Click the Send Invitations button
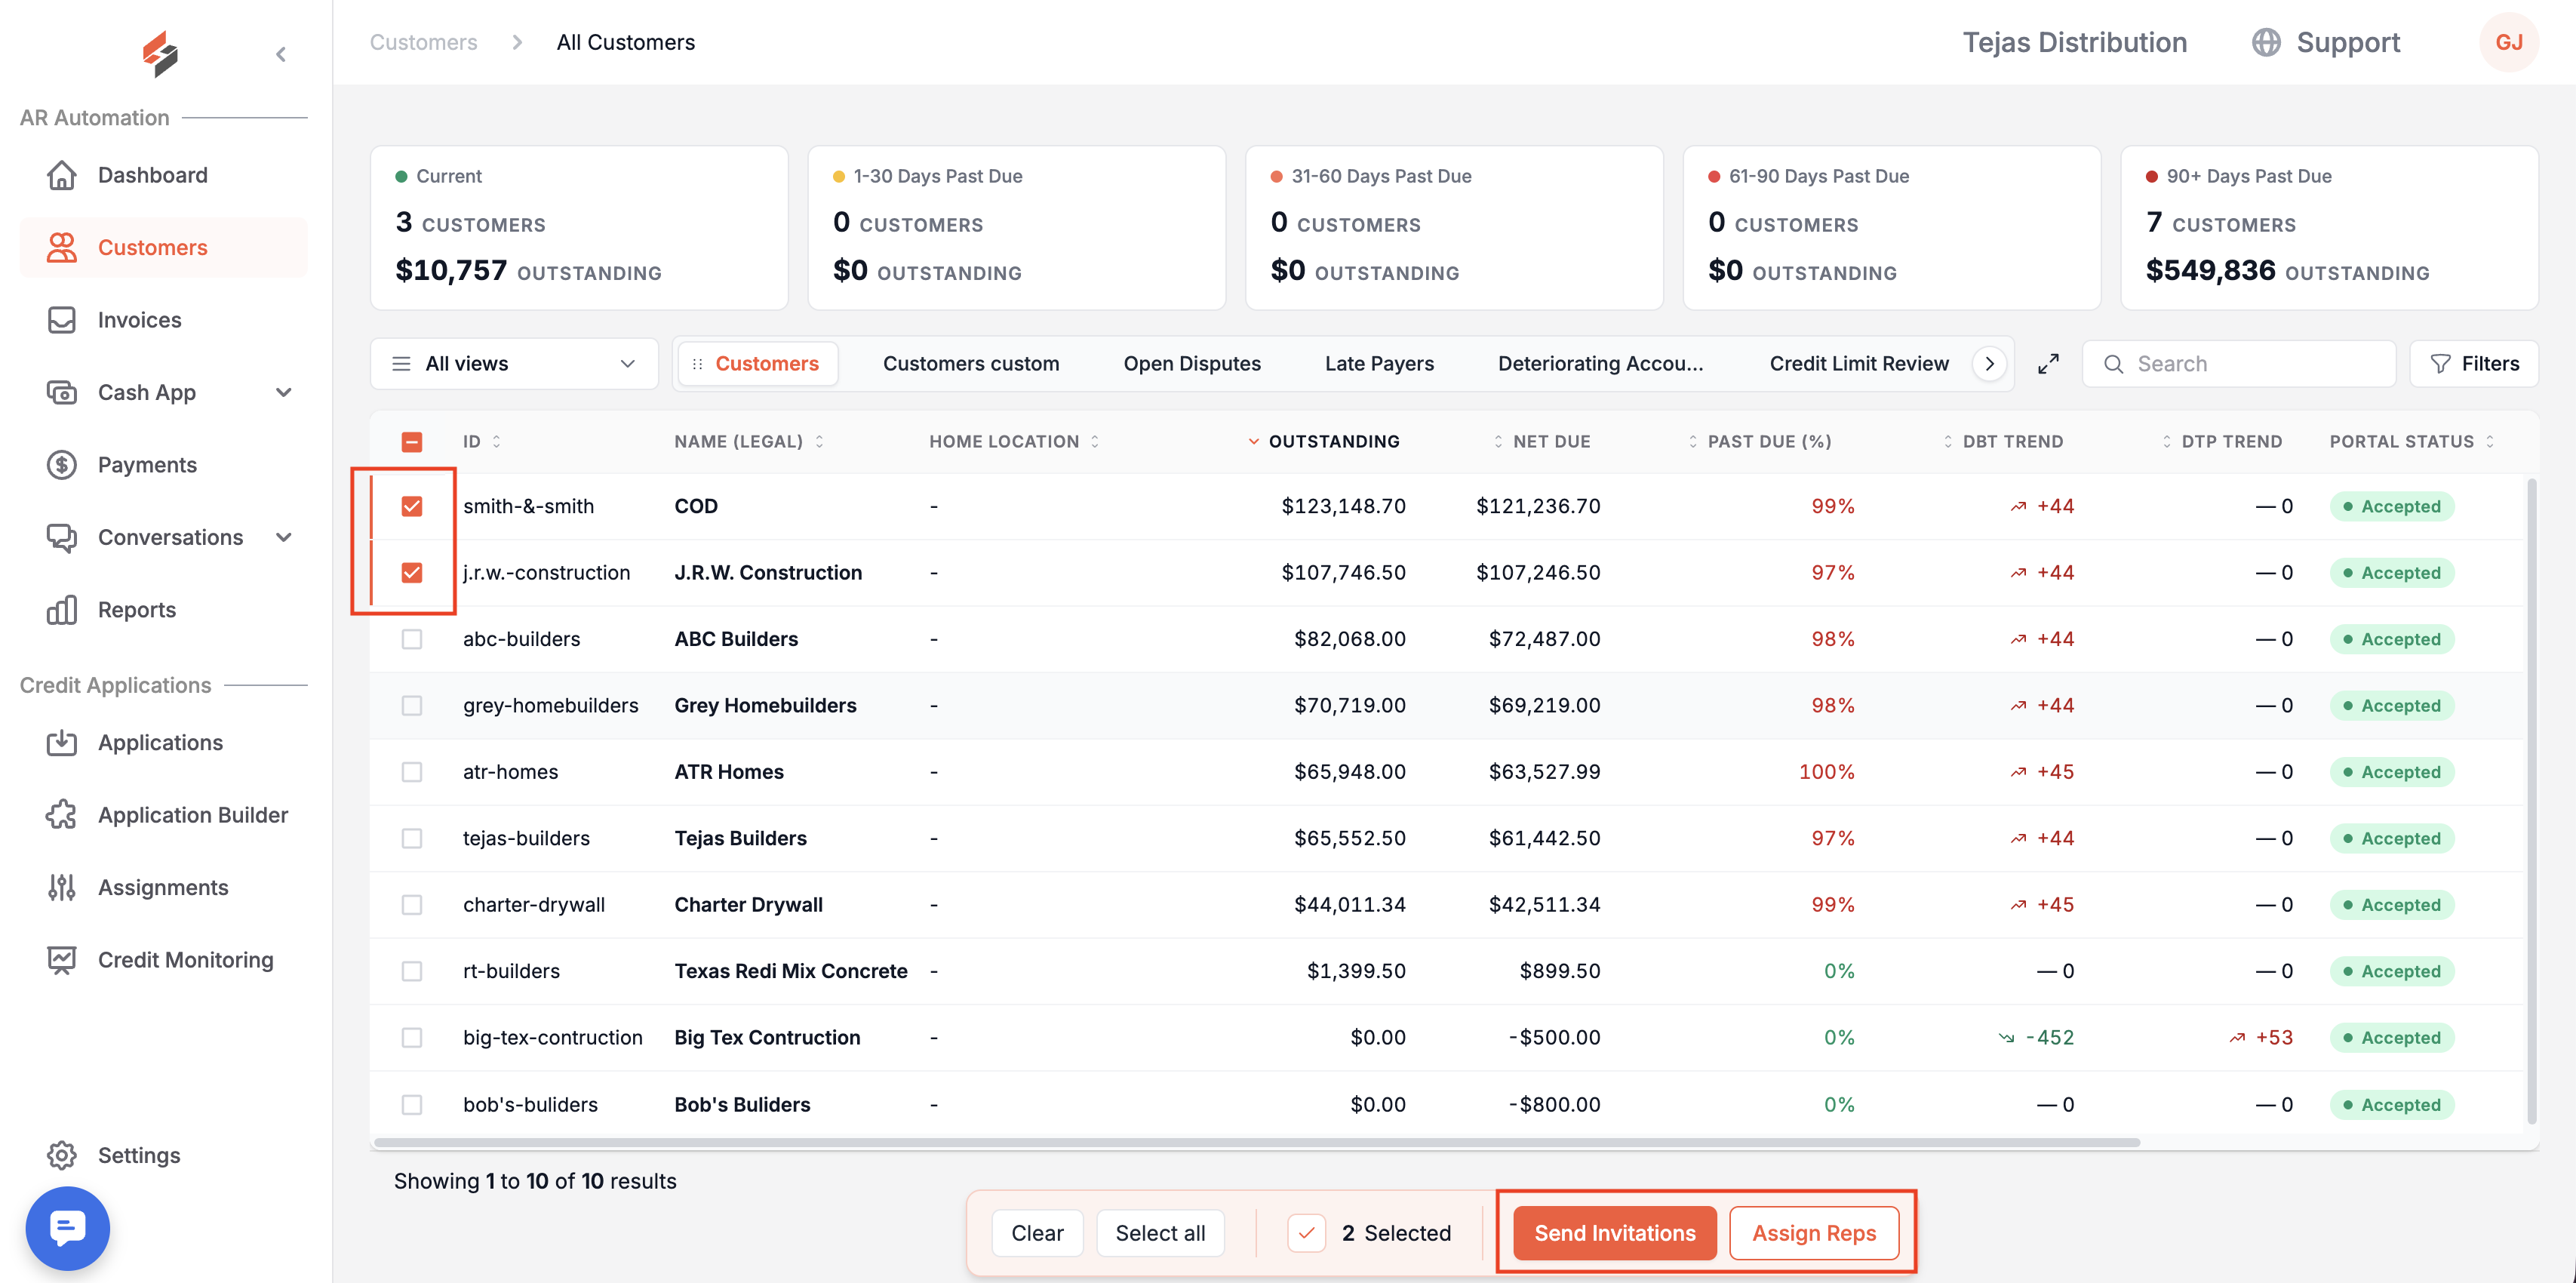 point(1615,1233)
